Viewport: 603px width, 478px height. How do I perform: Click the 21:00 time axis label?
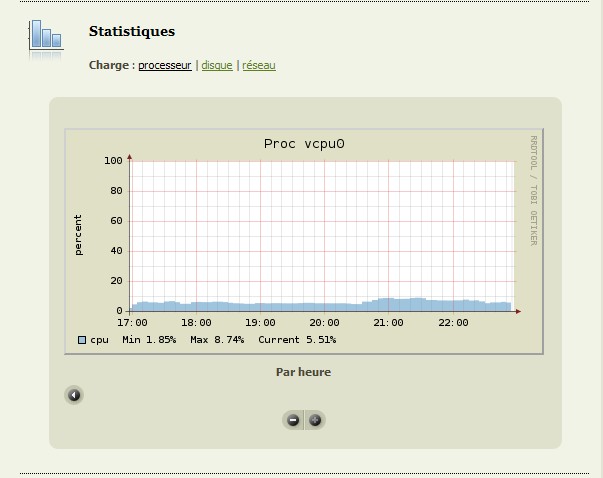point(388,323)
